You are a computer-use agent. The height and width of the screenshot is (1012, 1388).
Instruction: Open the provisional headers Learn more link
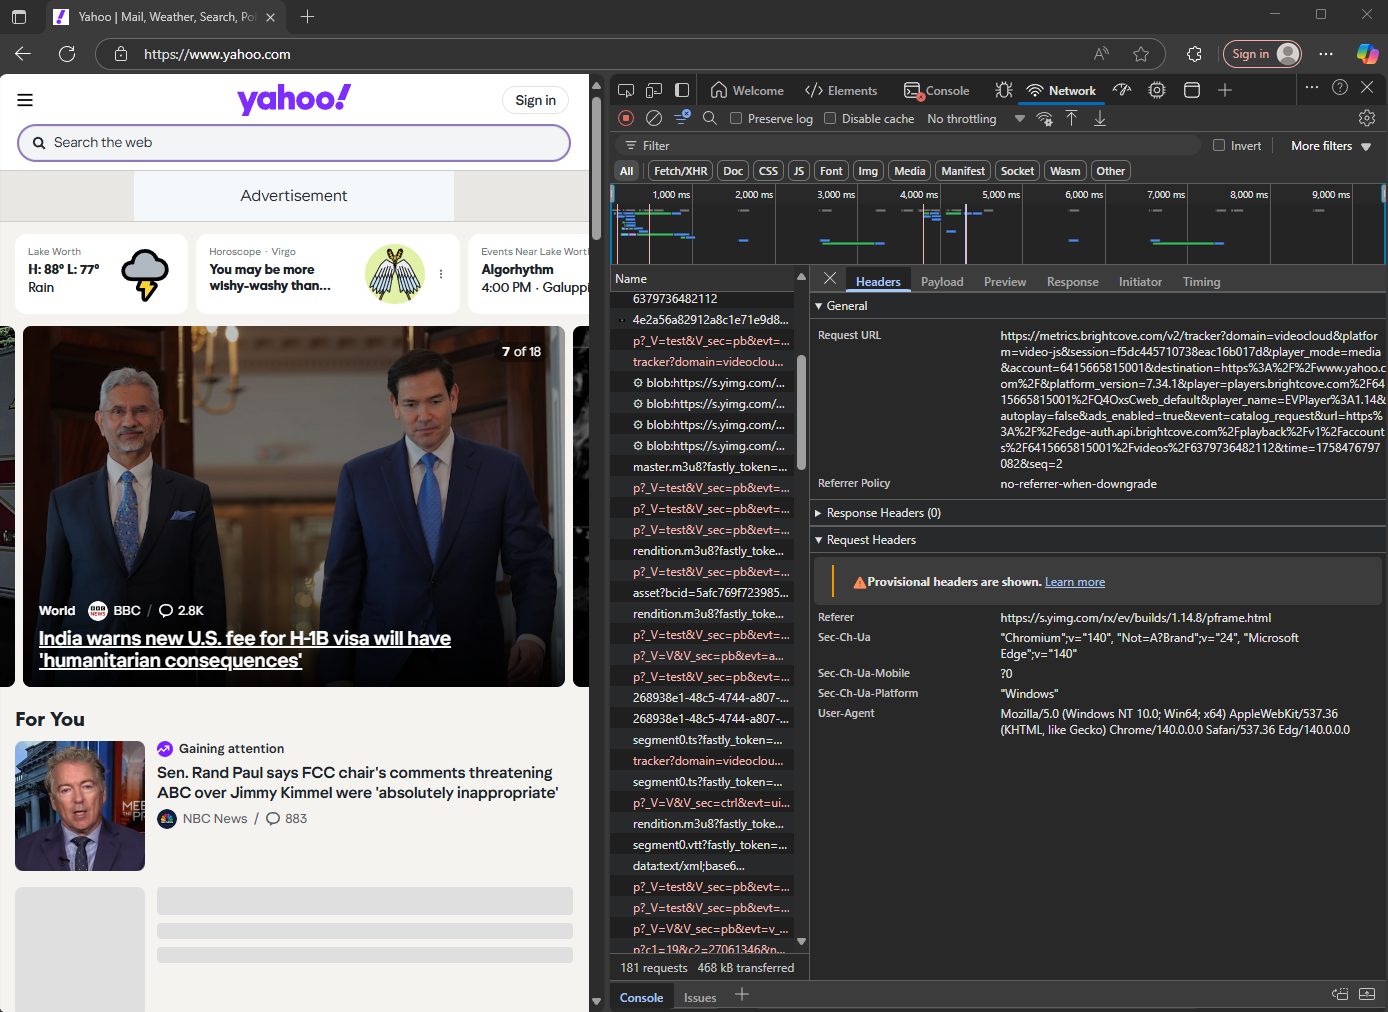click(1074, 581)
